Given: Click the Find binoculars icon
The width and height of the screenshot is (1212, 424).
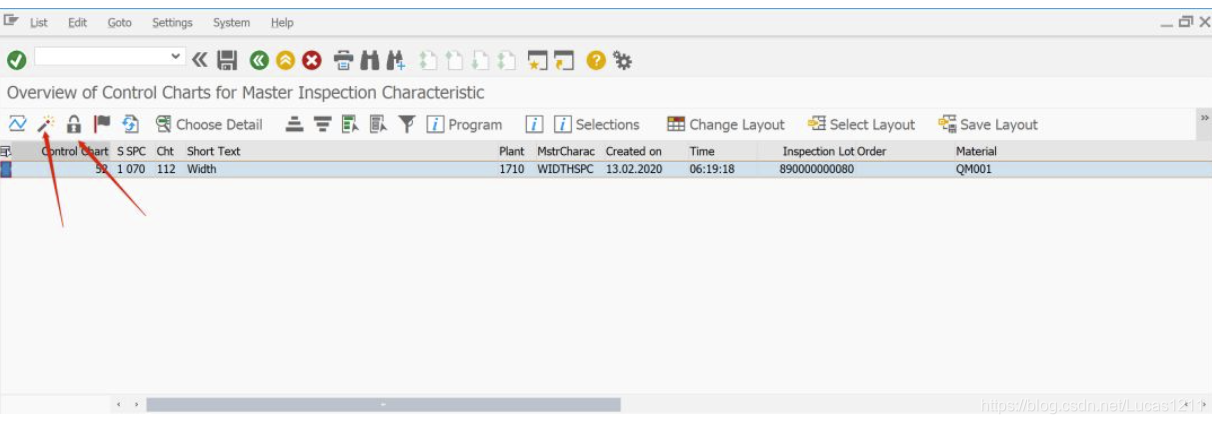Looking at the screenshot, I should [368, 61].
